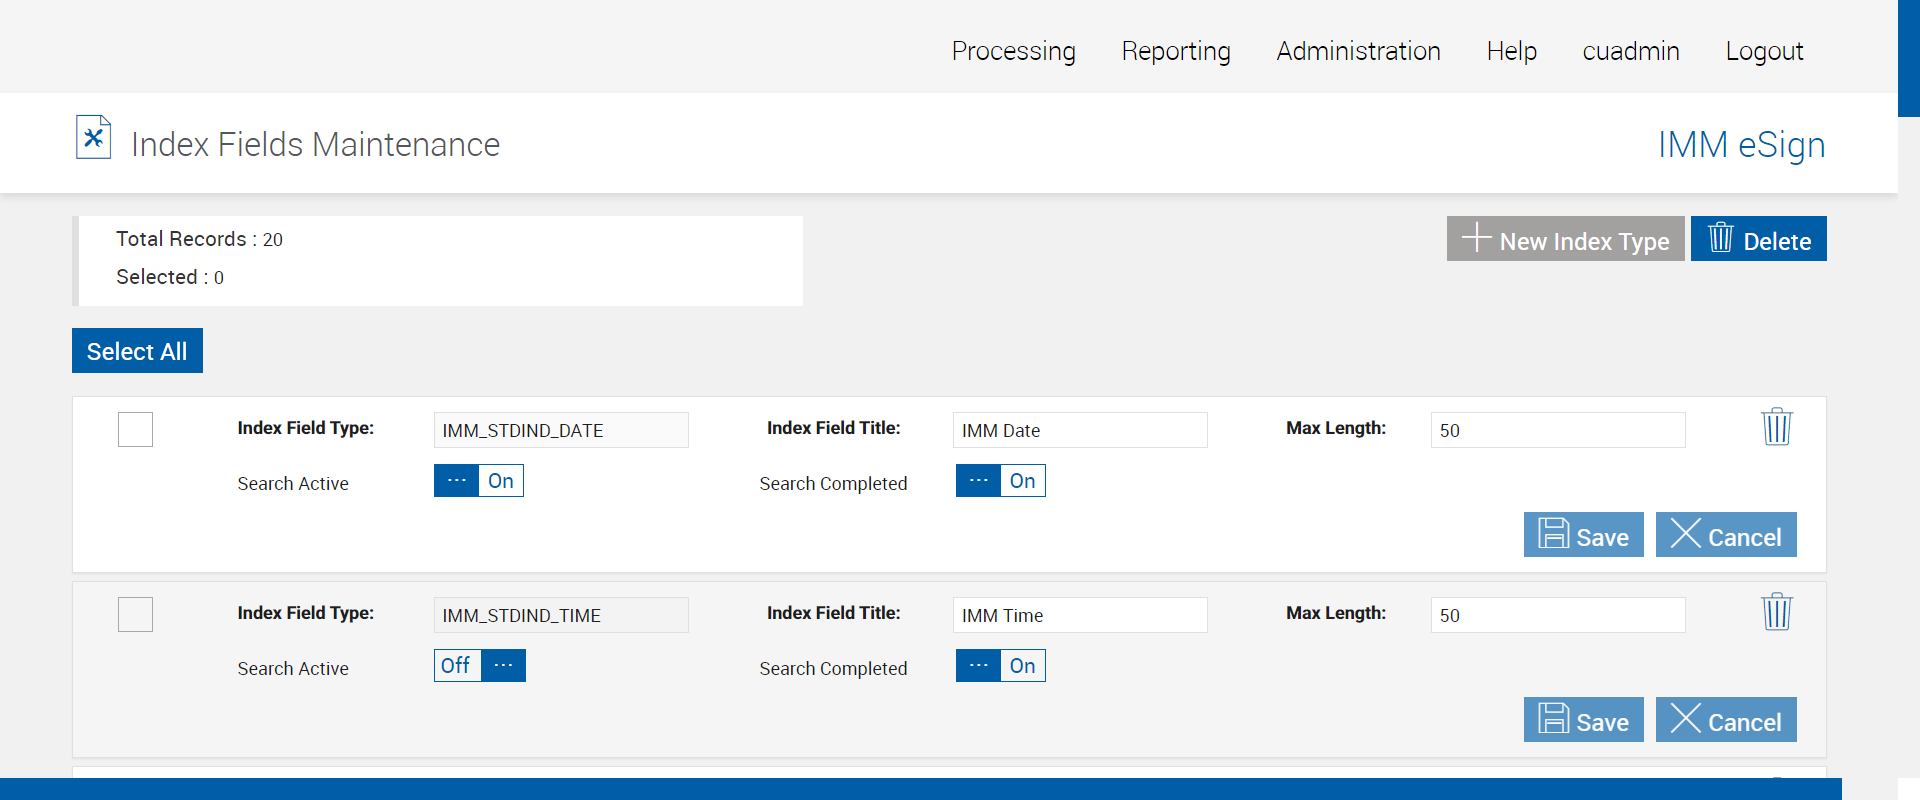Open the Help menu
The width and height of the screenshot is (1920, 800).
pos(1511,51)
